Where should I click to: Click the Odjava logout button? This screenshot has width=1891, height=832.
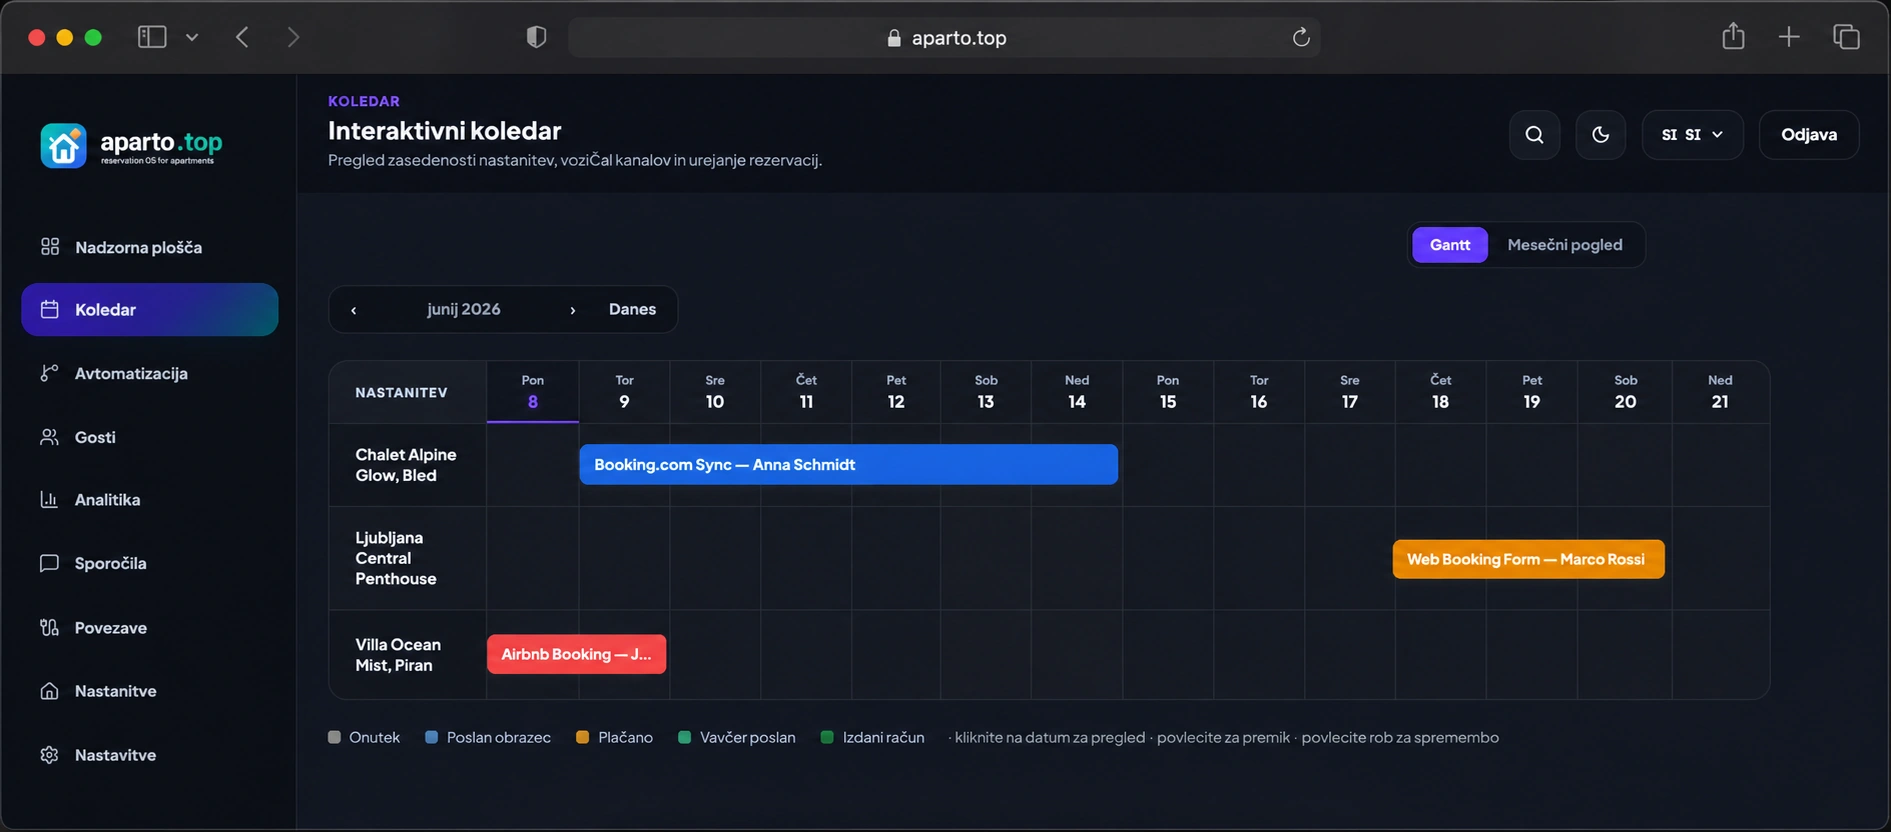pyautogui.click(x=1809, y=134)
